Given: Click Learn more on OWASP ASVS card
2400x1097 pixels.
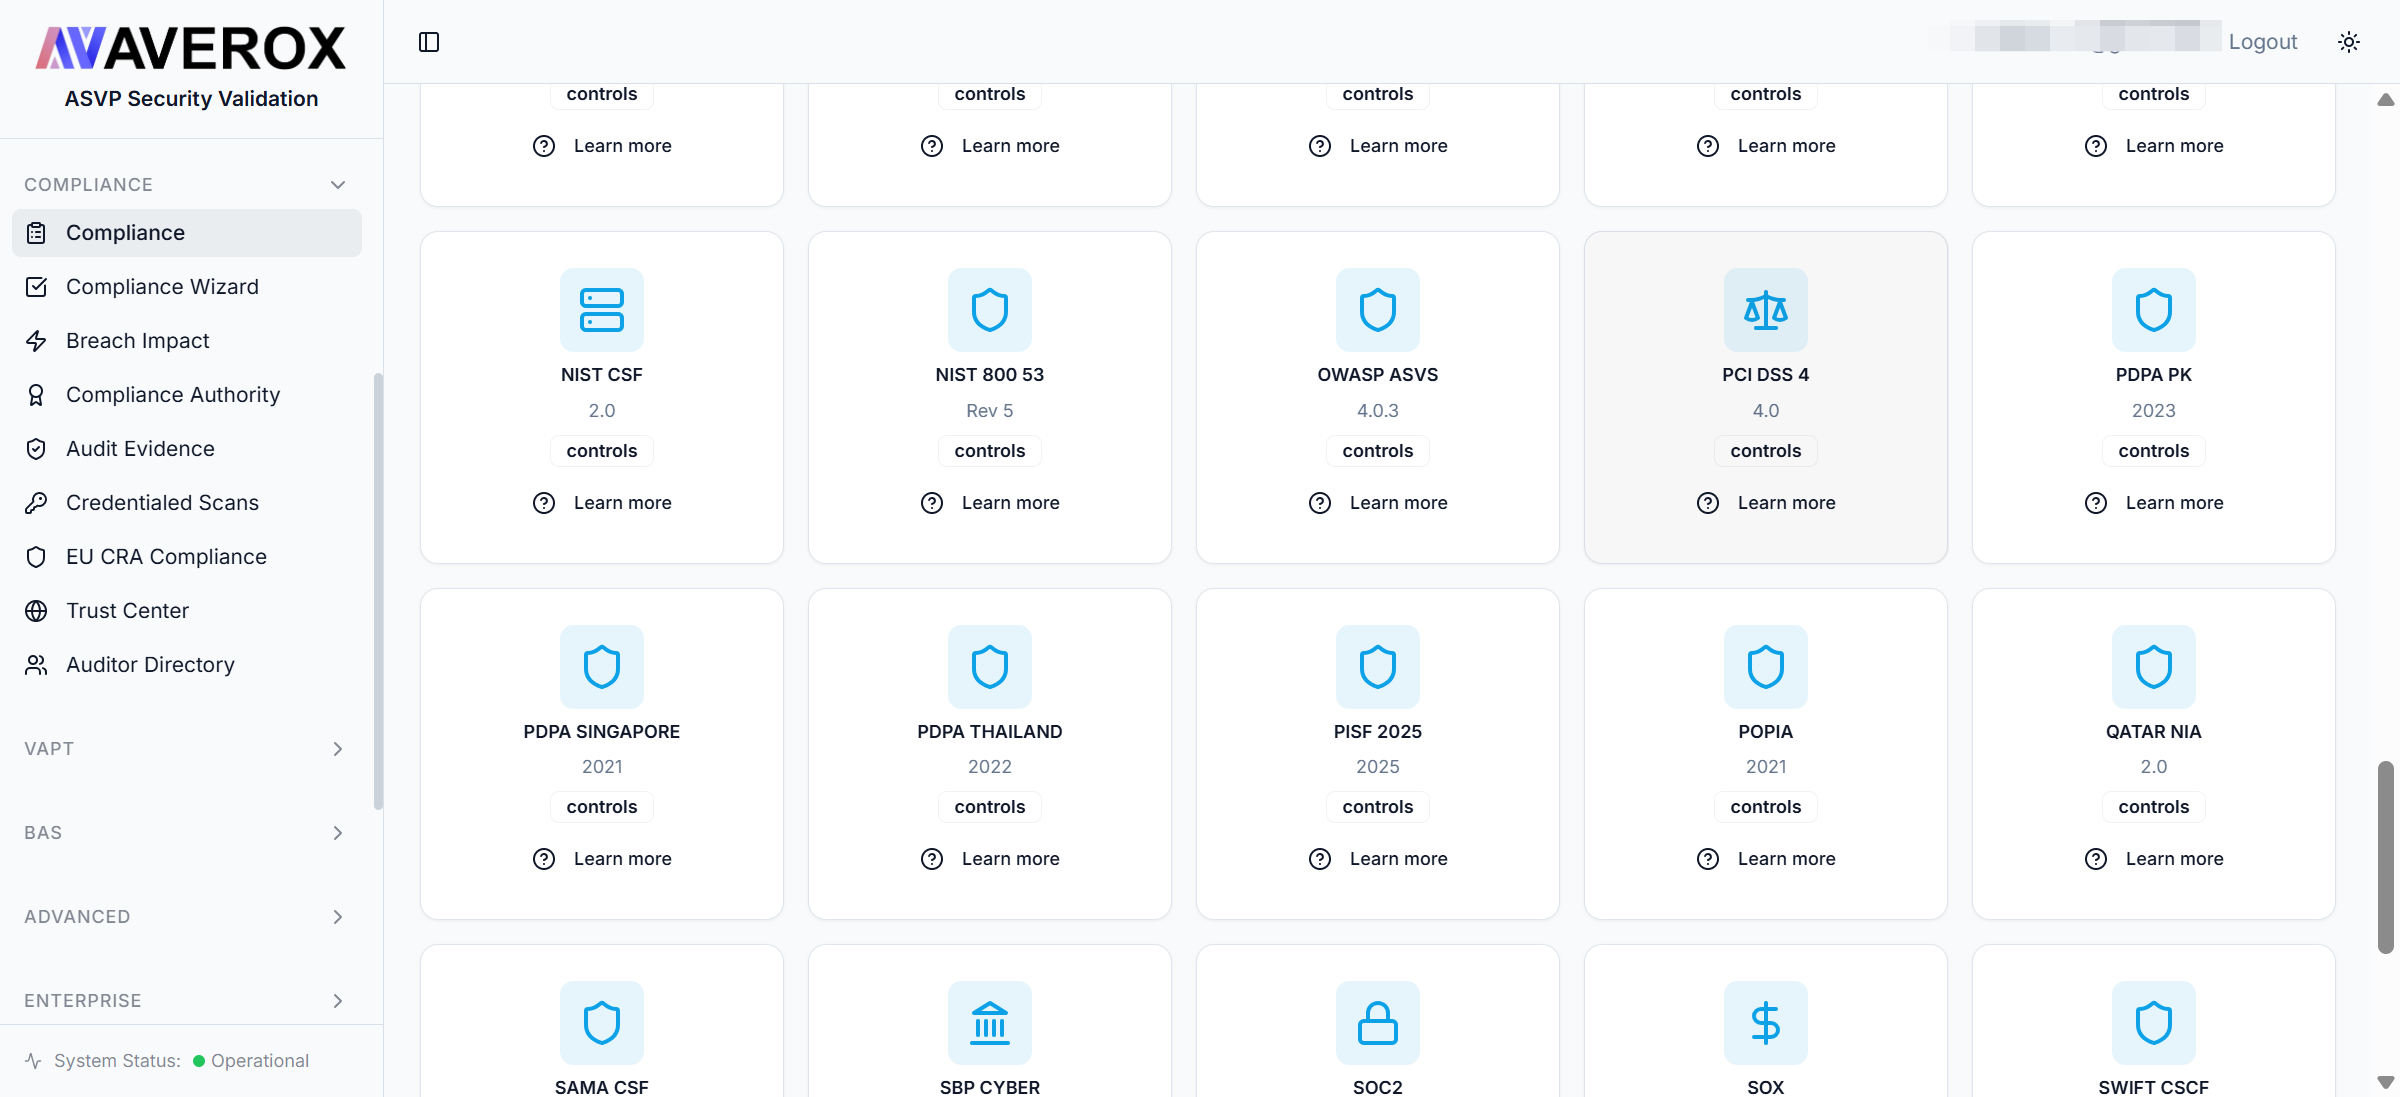Looking at the screenshot, I should [x=1378, y=503].
